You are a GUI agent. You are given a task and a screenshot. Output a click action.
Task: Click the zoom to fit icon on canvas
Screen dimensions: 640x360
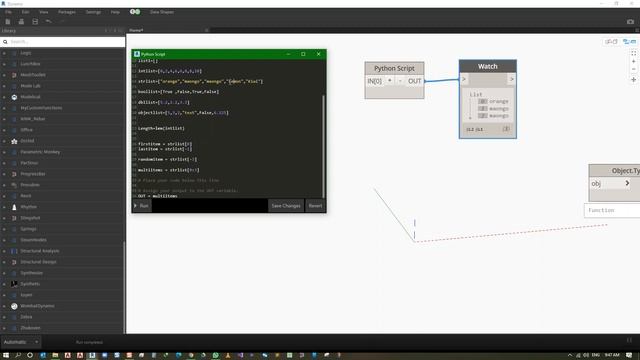point(633,53)
